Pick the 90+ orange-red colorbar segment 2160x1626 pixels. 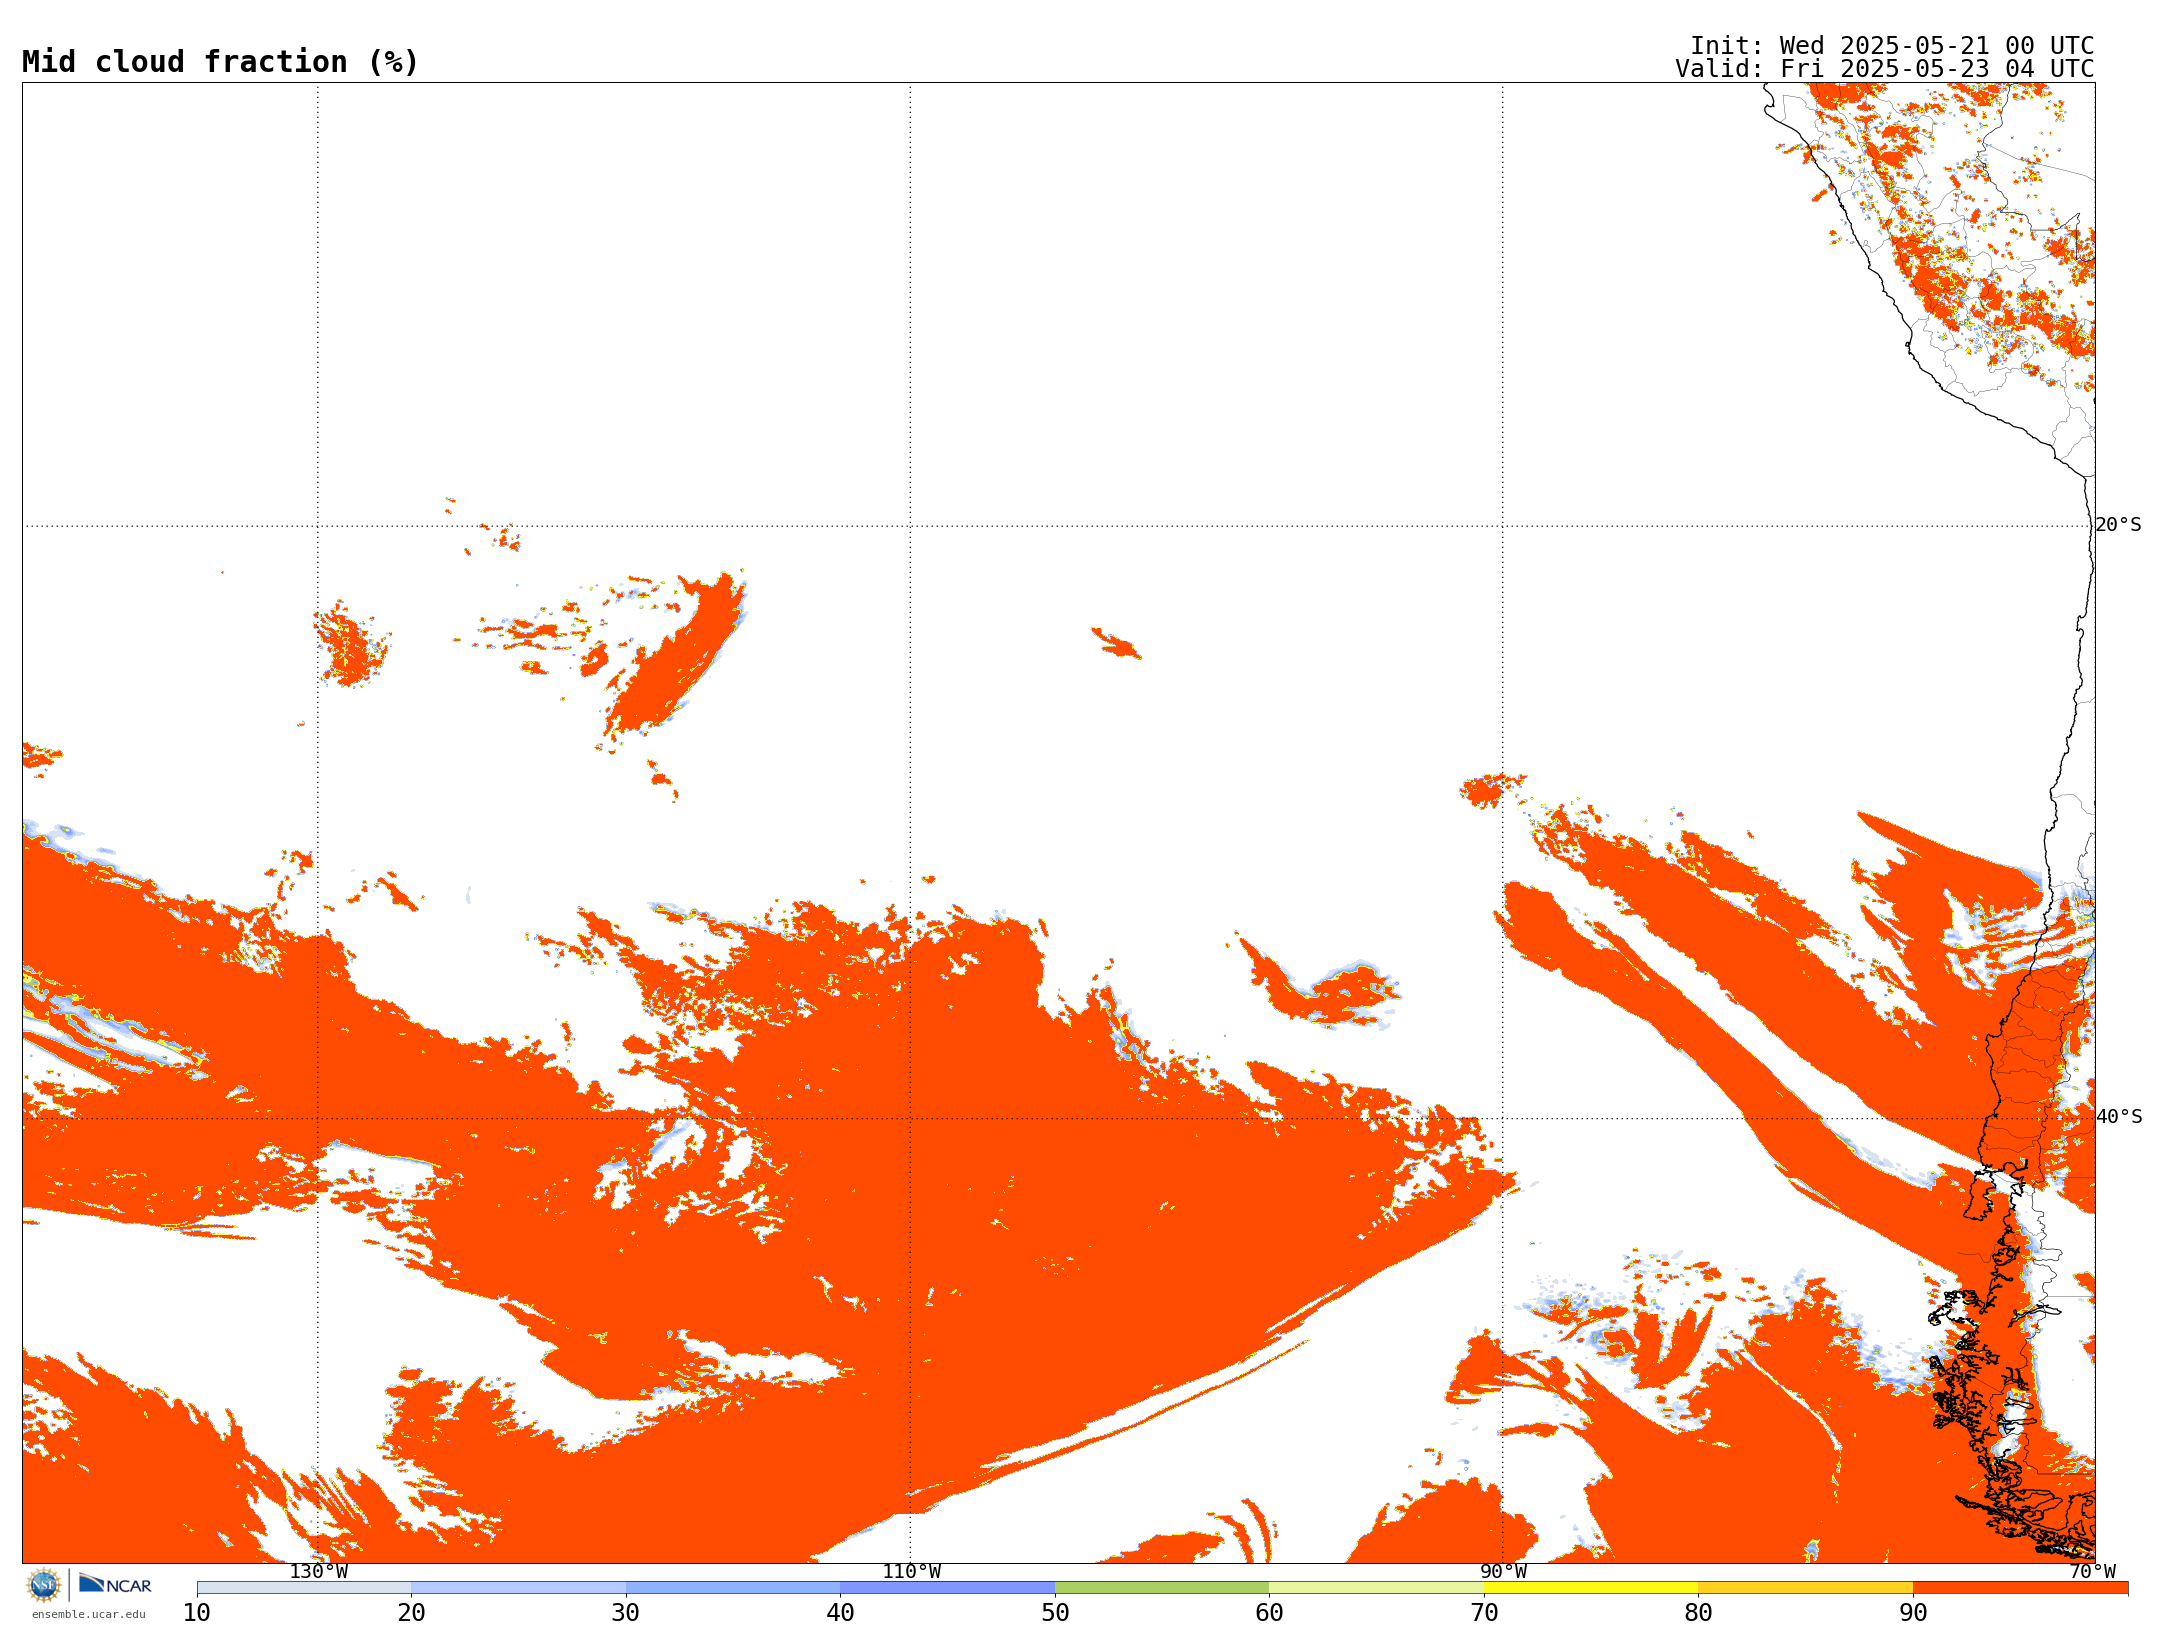(2020, 1588)
